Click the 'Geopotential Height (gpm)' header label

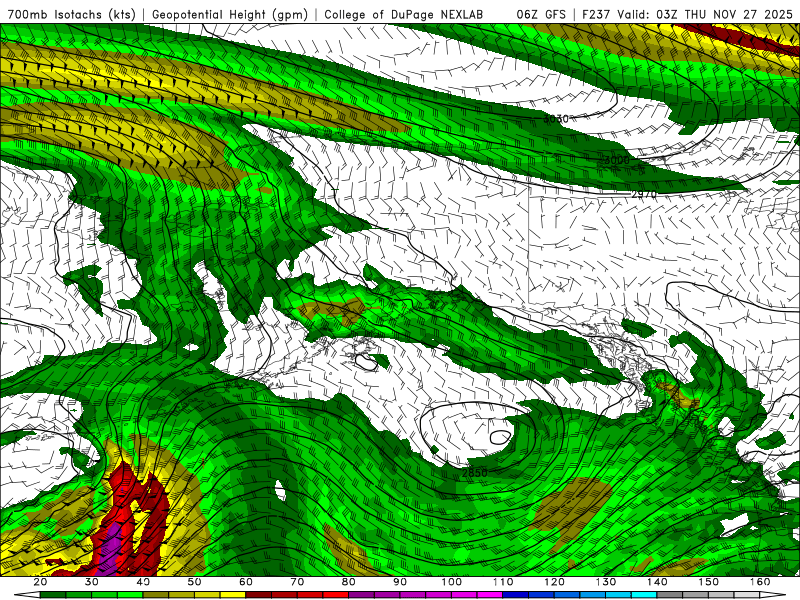[x=230, y=15]
